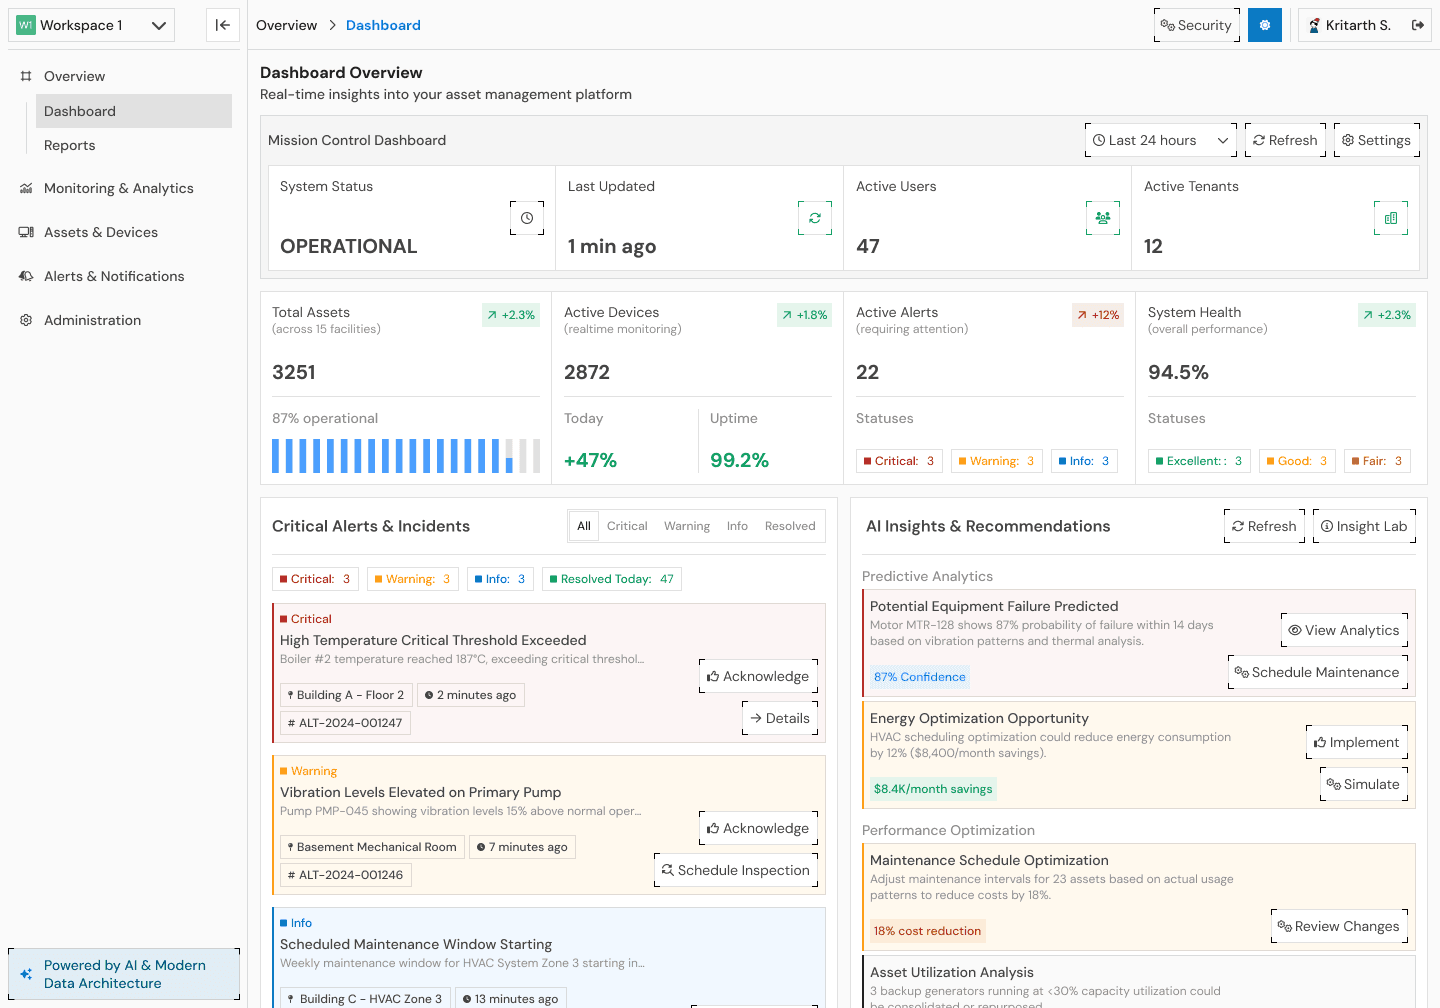
Task: Click the $8.4K/month savings badge
Action: (x=933, y=789)
